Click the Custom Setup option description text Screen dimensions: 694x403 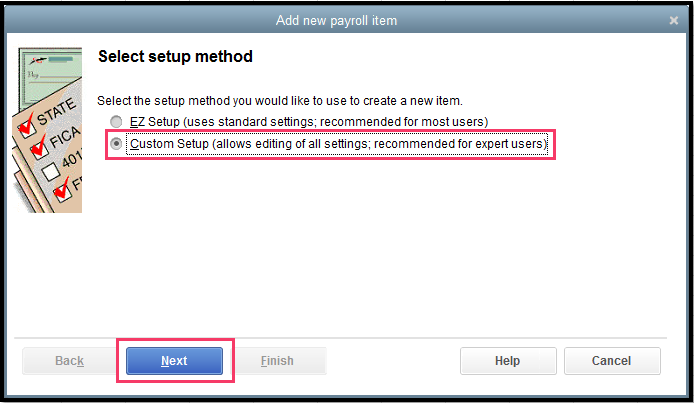[339, 144]
